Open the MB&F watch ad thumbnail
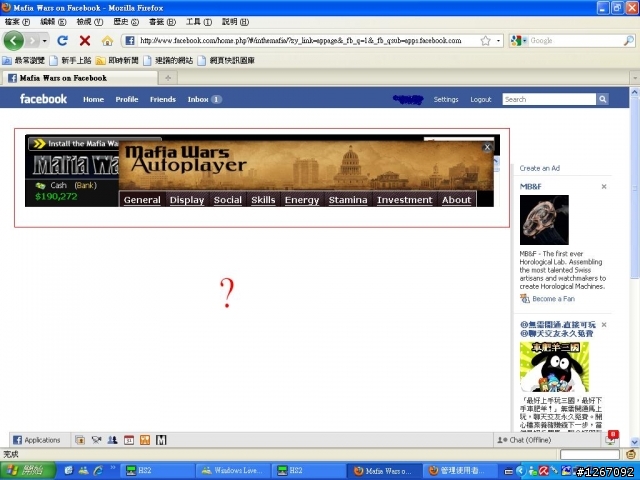Image resolution: width=640 pixels, height=480 pixels. (x=544, y=220)
